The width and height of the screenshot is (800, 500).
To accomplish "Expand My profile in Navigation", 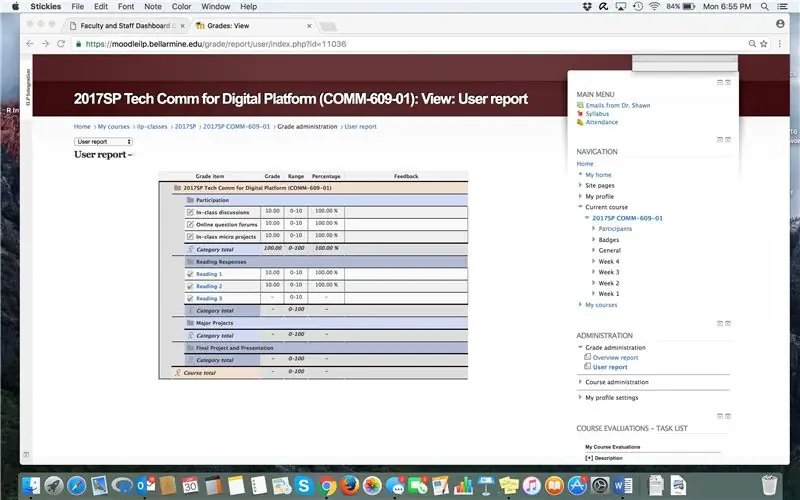I will 580,196.
